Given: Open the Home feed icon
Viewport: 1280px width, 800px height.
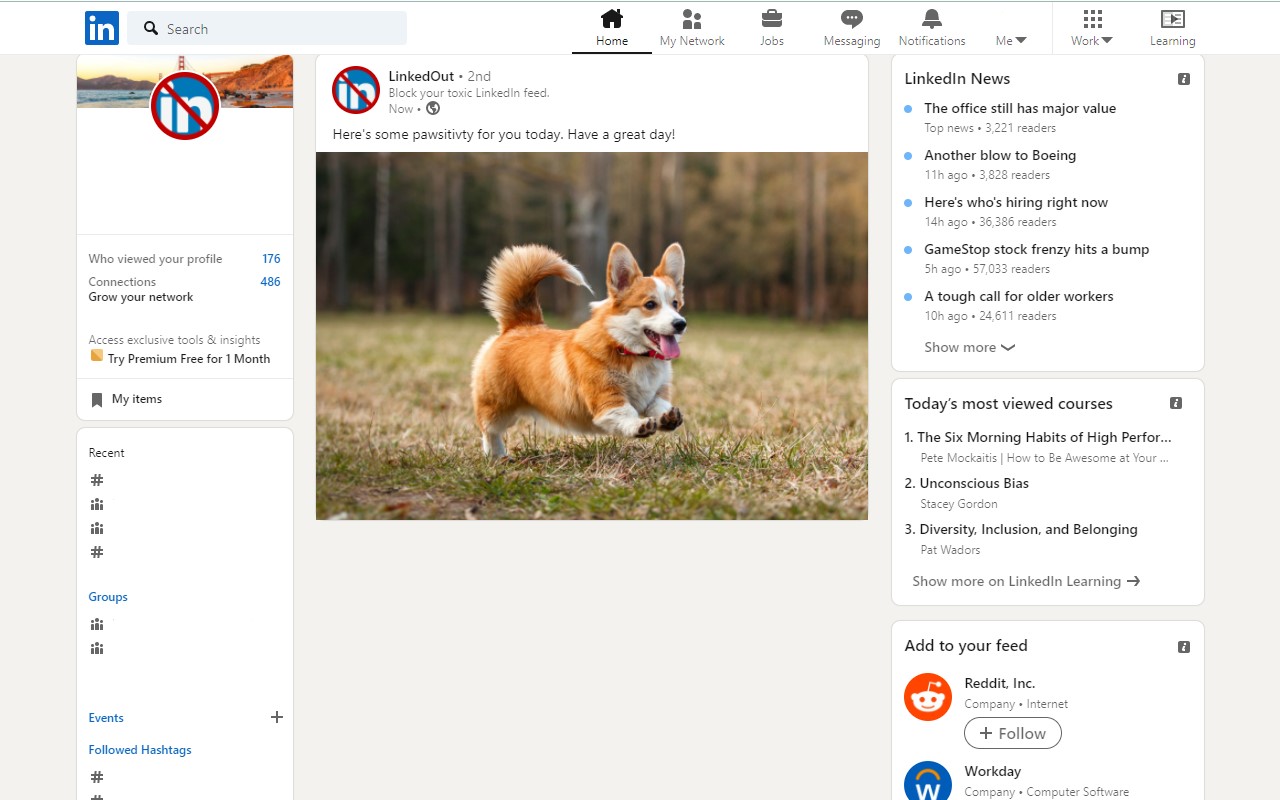Looking at the screenshot, I should 611,19.
